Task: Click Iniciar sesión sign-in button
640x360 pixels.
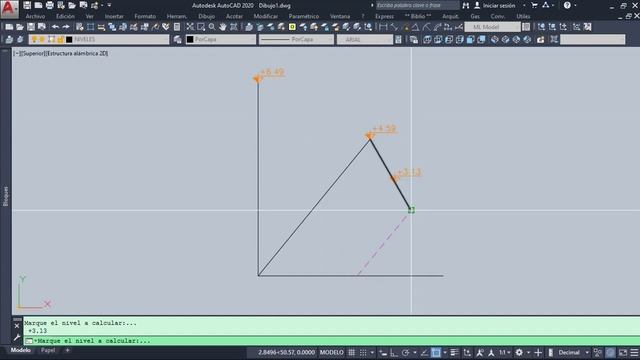Action: [495, 5]
